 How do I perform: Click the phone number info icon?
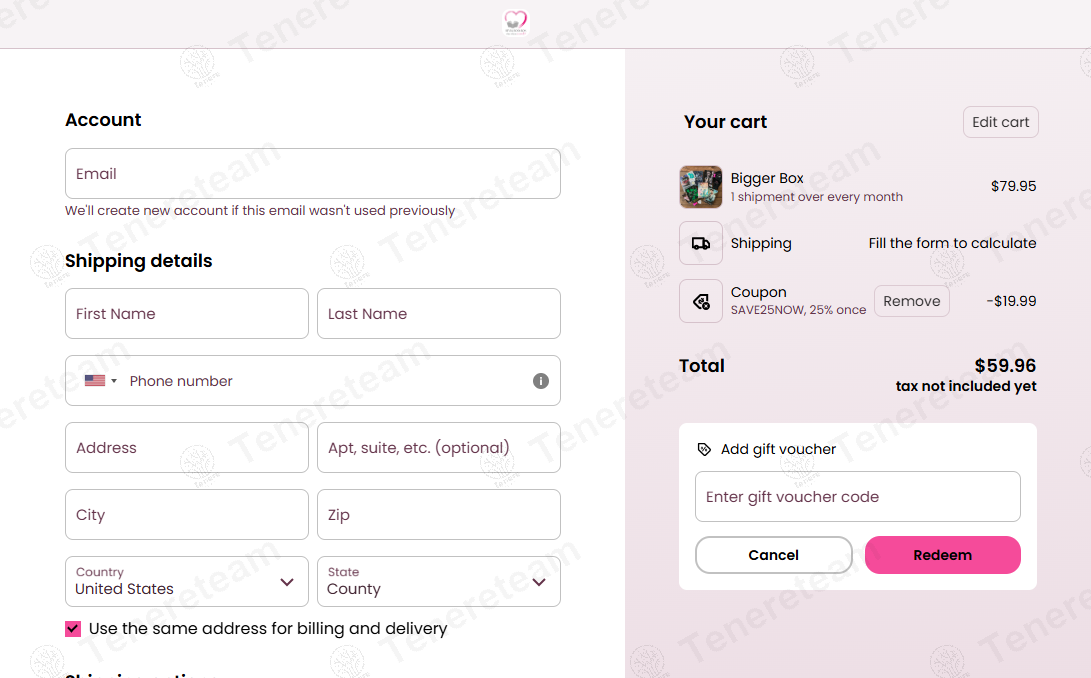click(x=541, y=381)
